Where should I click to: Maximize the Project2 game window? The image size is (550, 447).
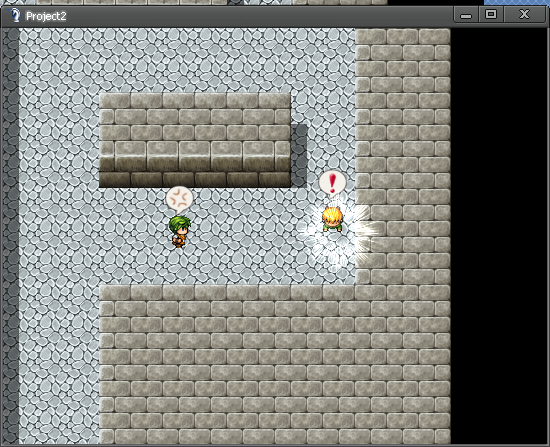[x=491, y=15]
